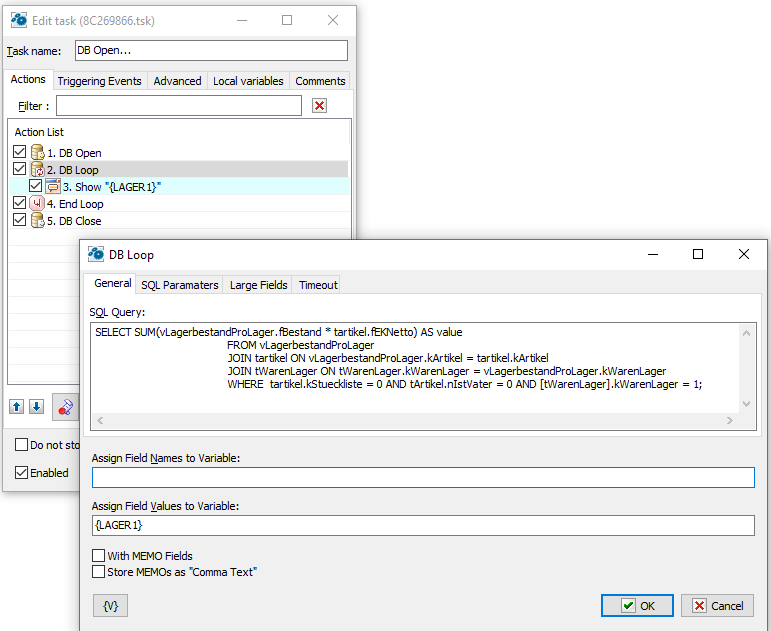The image size is (771, 631).
Task: Uncheck the DB Open action checkbox
Action: click(20, 151)
